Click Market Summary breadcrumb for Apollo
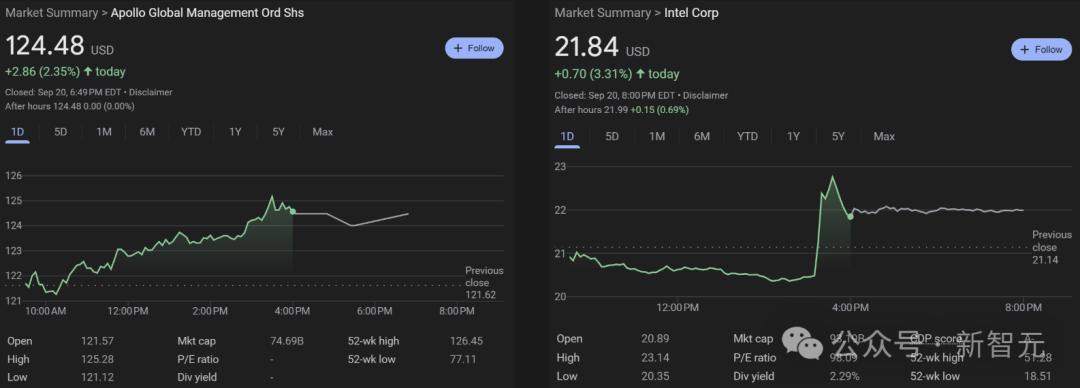The height and width of the screenshot is (388, 1080). coord(53,12)
